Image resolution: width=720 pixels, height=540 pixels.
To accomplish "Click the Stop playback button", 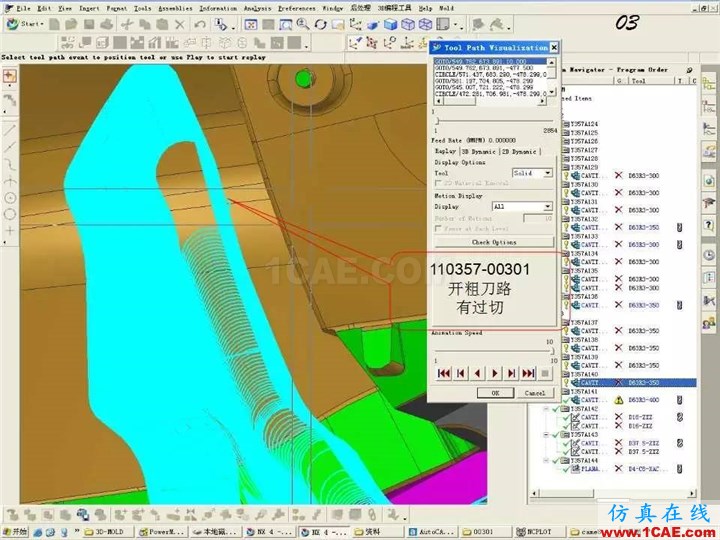I will point(545,373).
